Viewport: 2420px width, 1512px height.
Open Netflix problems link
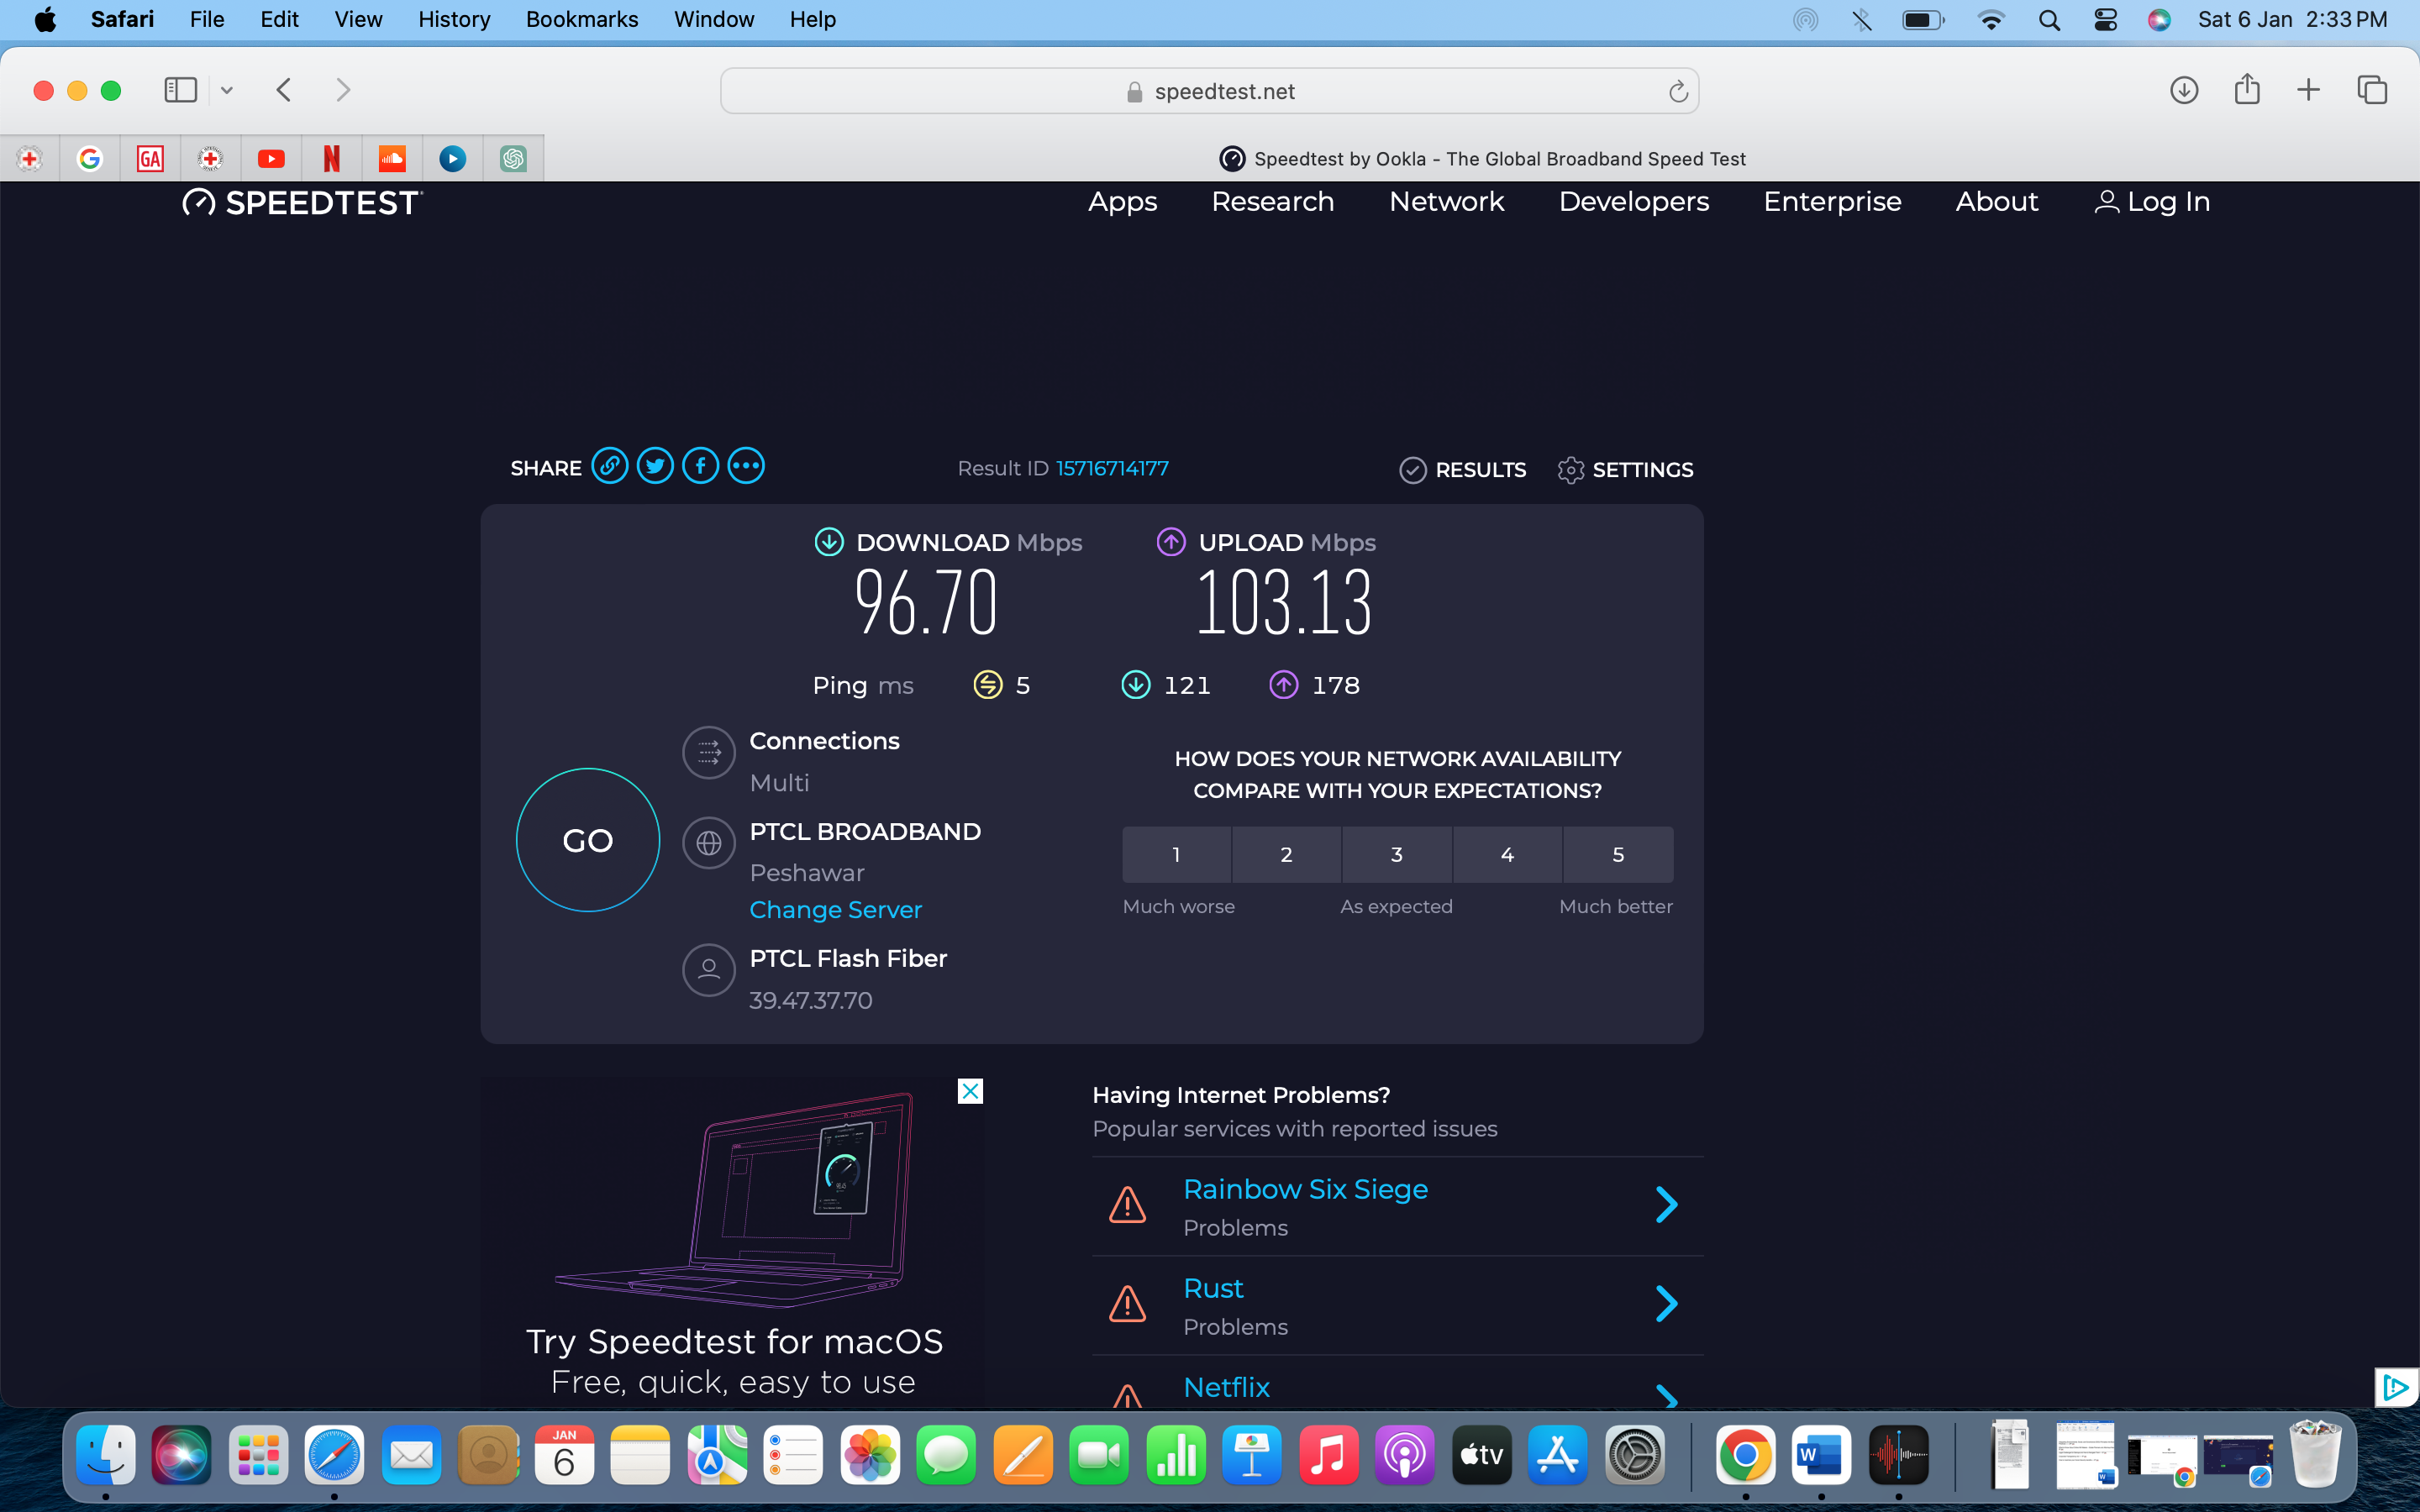pyautogui.click(x=1226, y=1387)
